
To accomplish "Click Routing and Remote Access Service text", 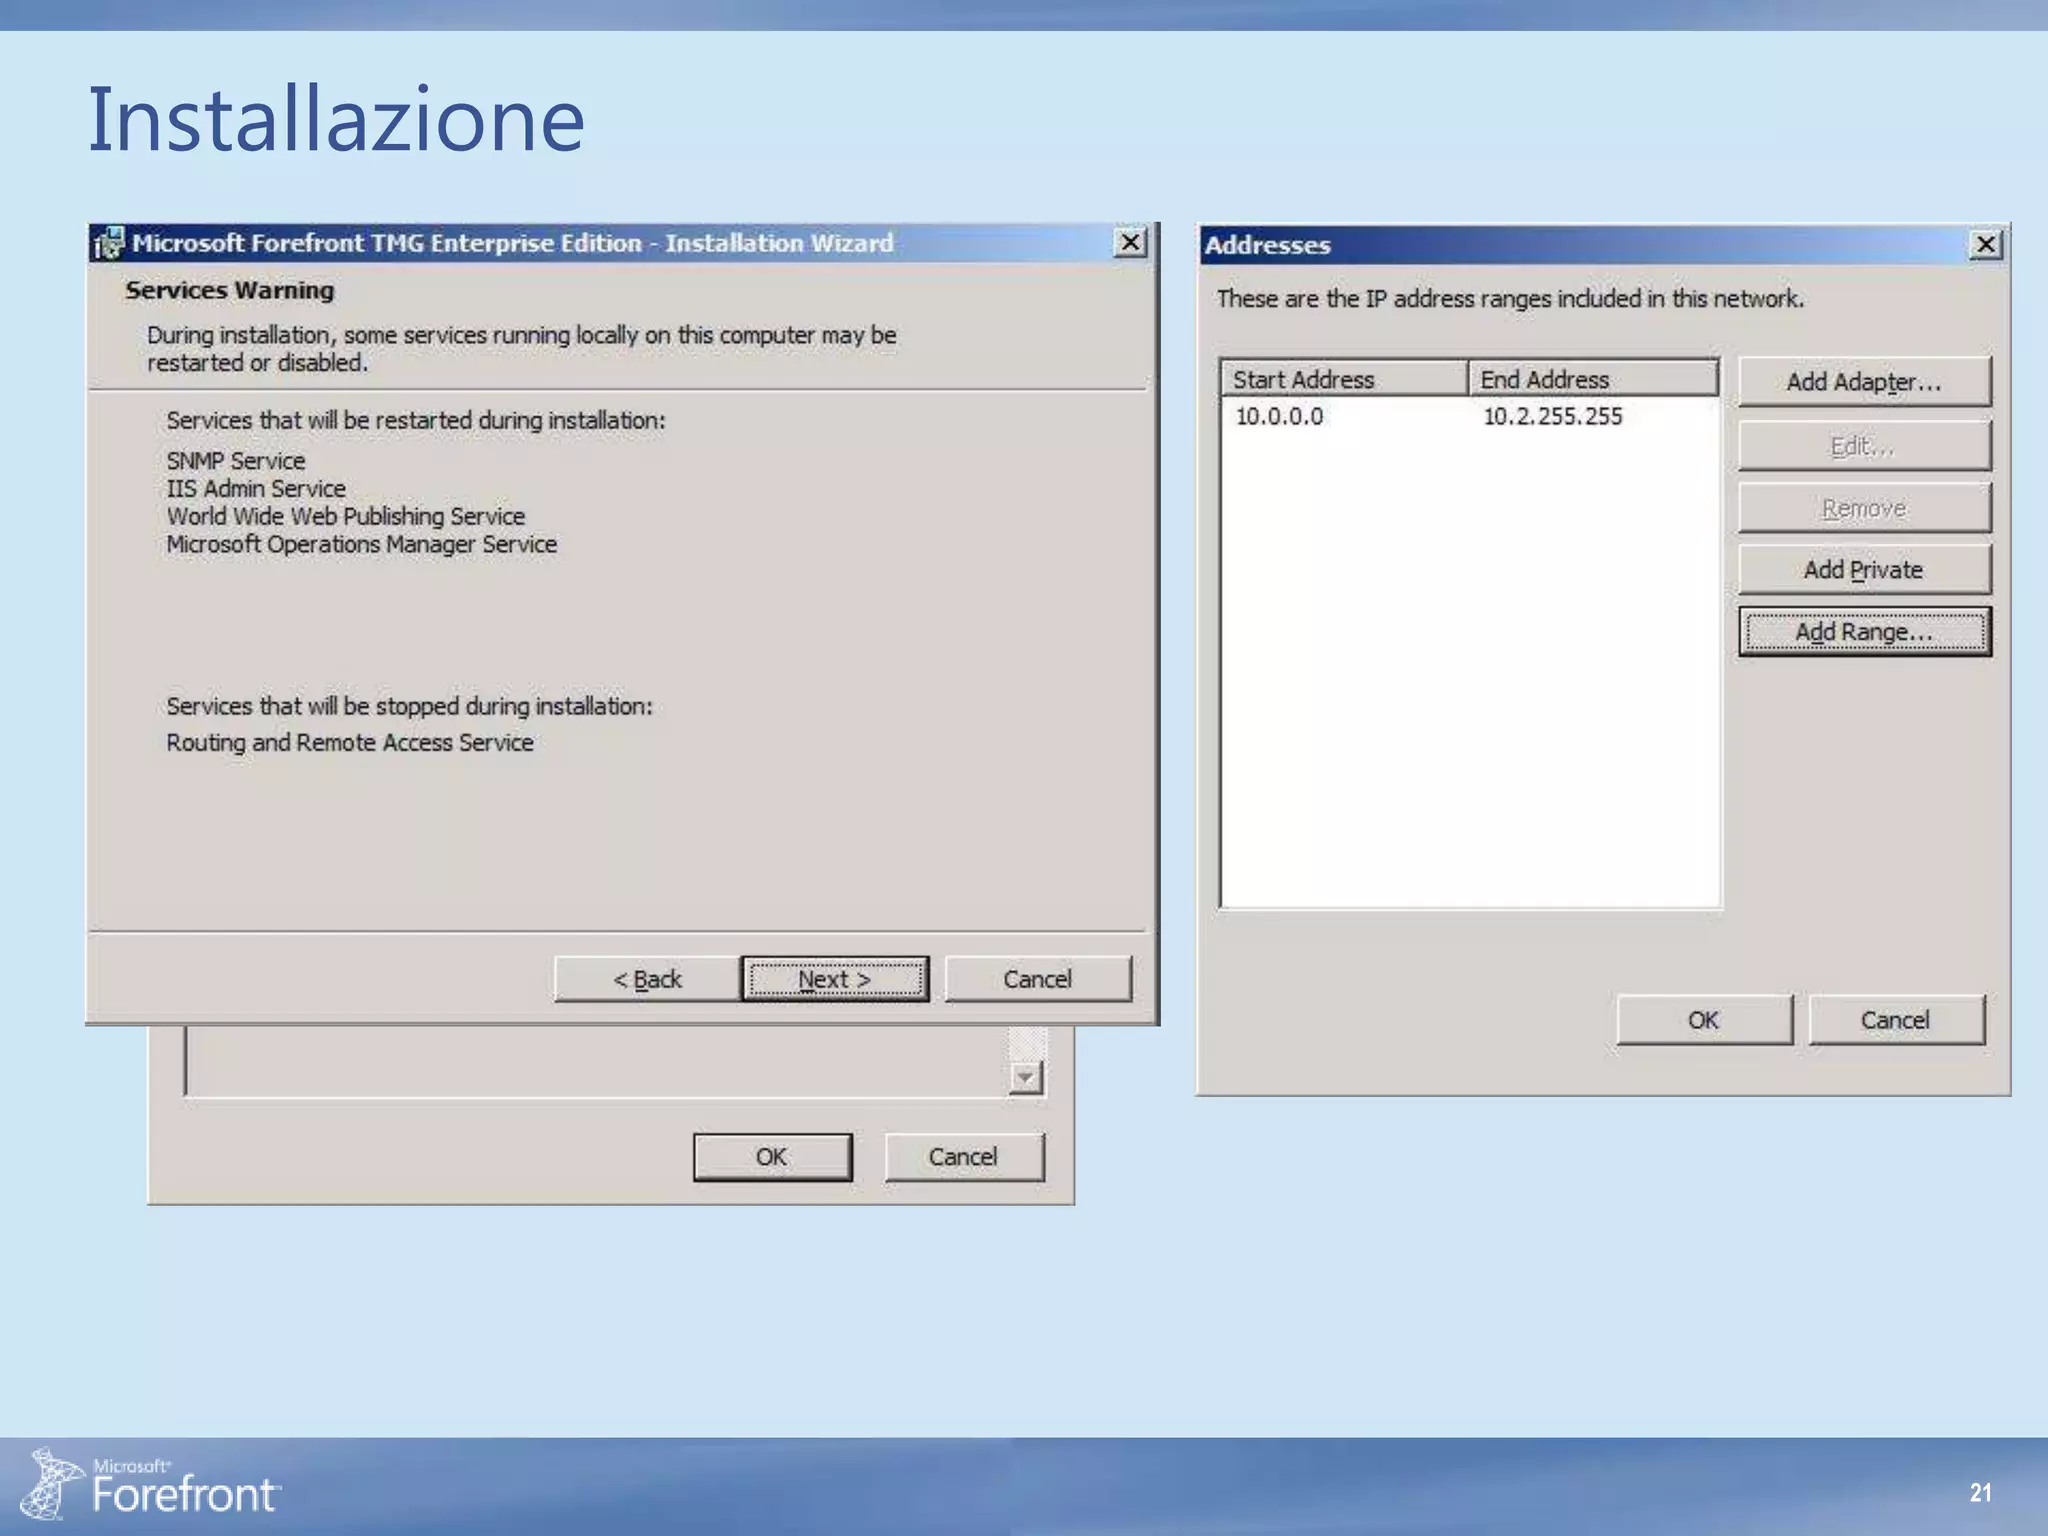I will (350, 743).
